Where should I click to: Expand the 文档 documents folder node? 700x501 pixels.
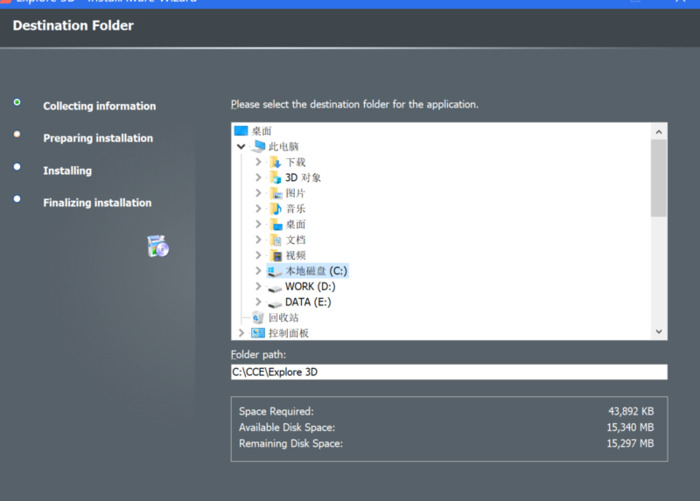[258, 240]
